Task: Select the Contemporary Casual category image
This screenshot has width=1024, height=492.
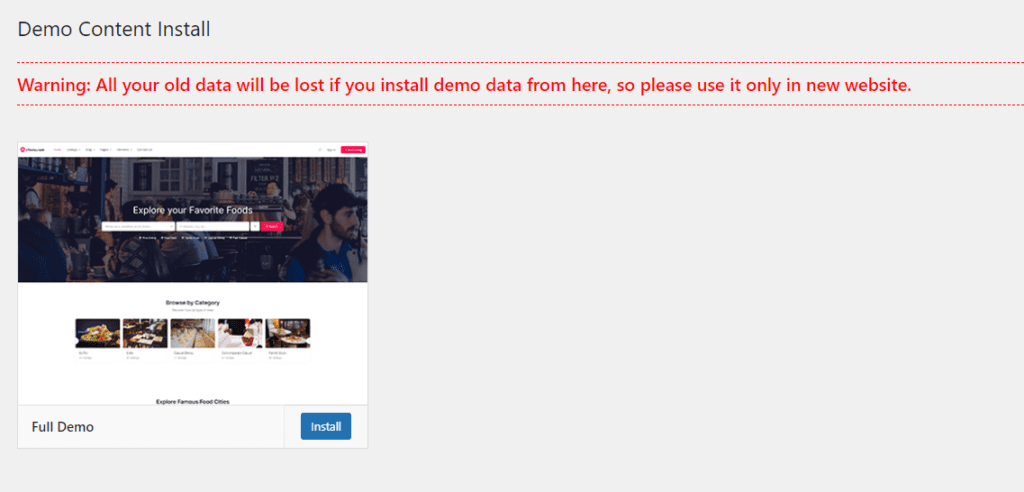Action: point(240,333)
